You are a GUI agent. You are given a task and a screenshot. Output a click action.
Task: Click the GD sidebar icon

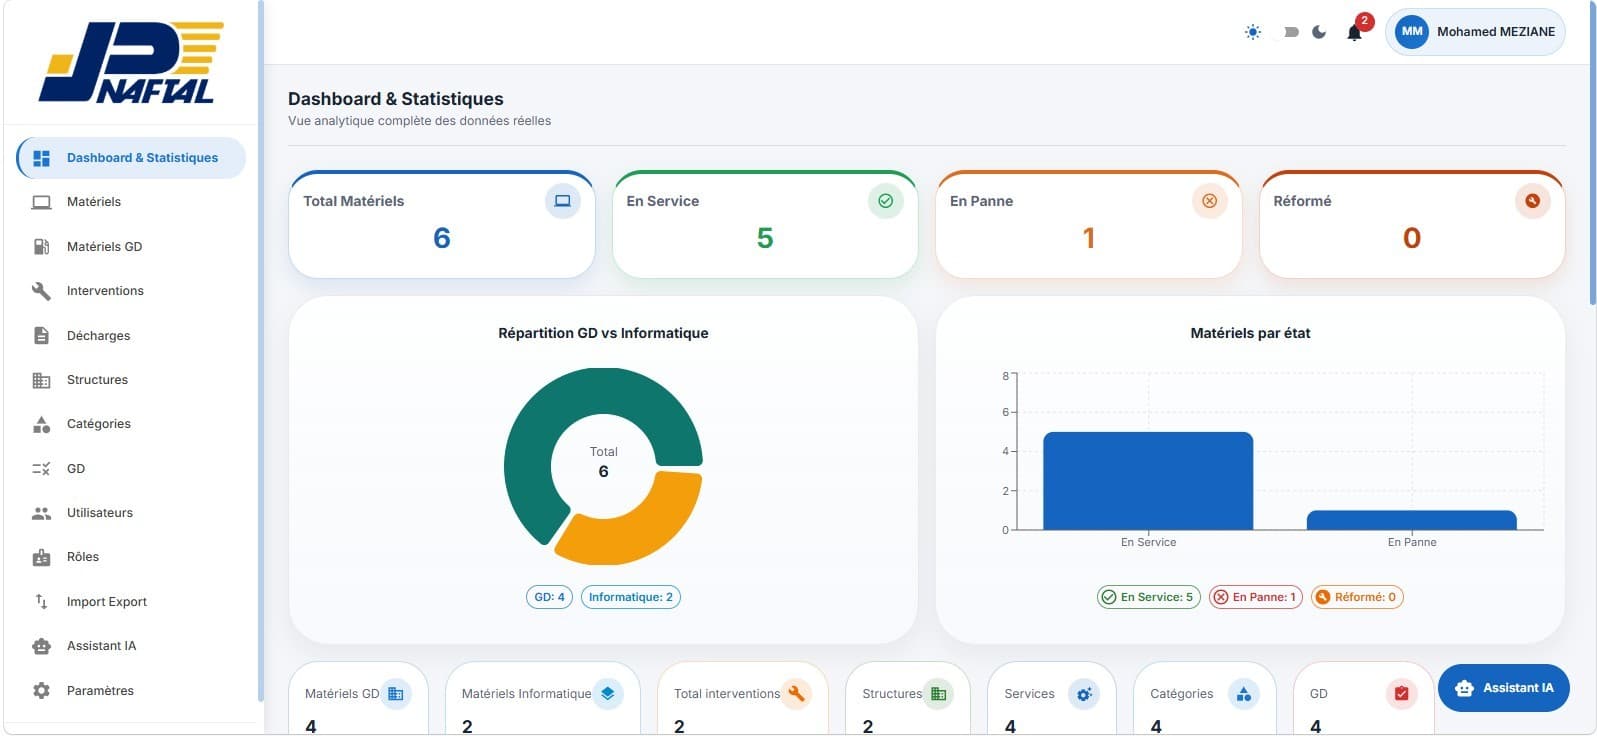[41, 469]
